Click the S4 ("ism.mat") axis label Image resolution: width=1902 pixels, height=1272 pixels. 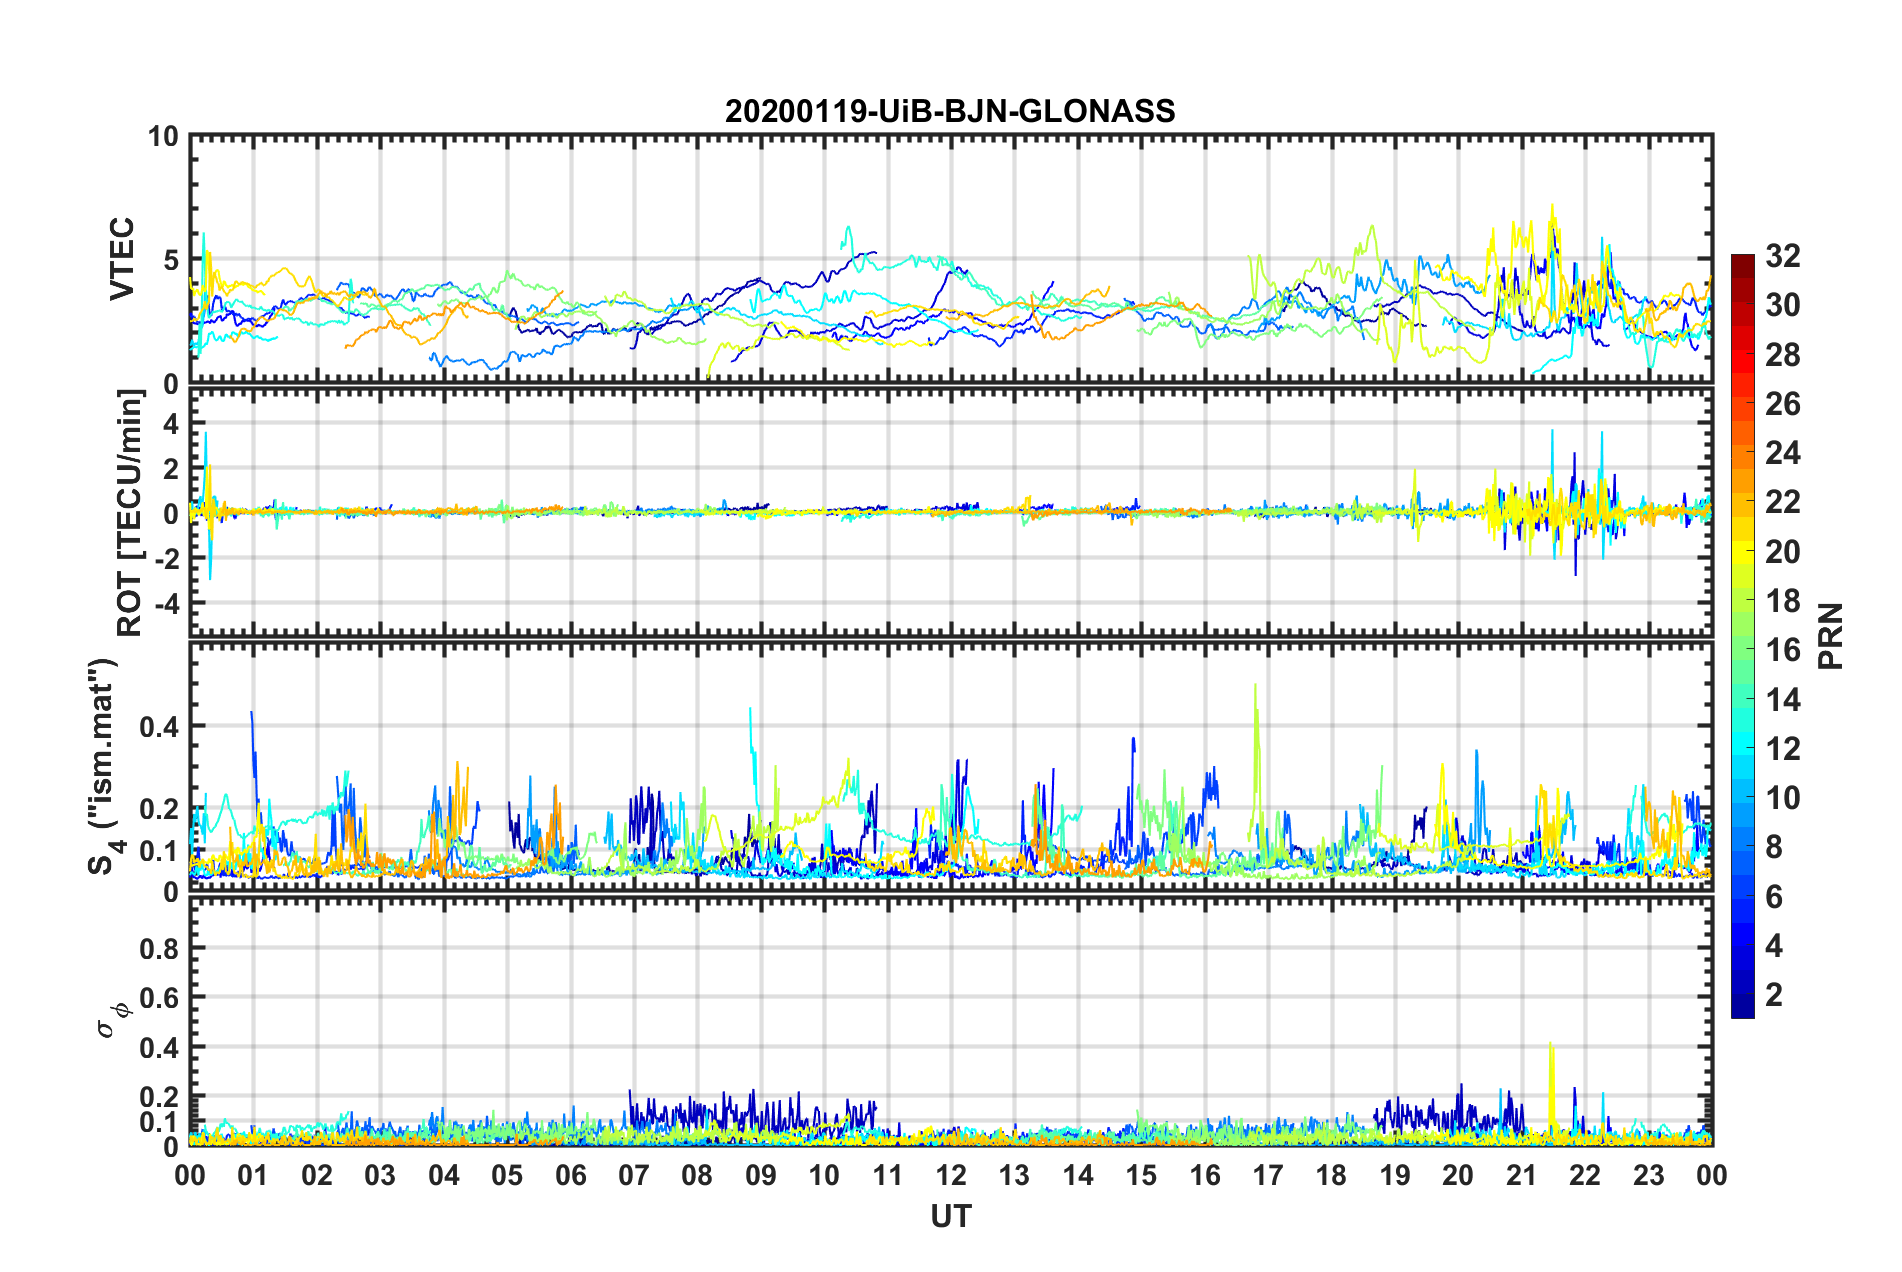pos(104,766)
